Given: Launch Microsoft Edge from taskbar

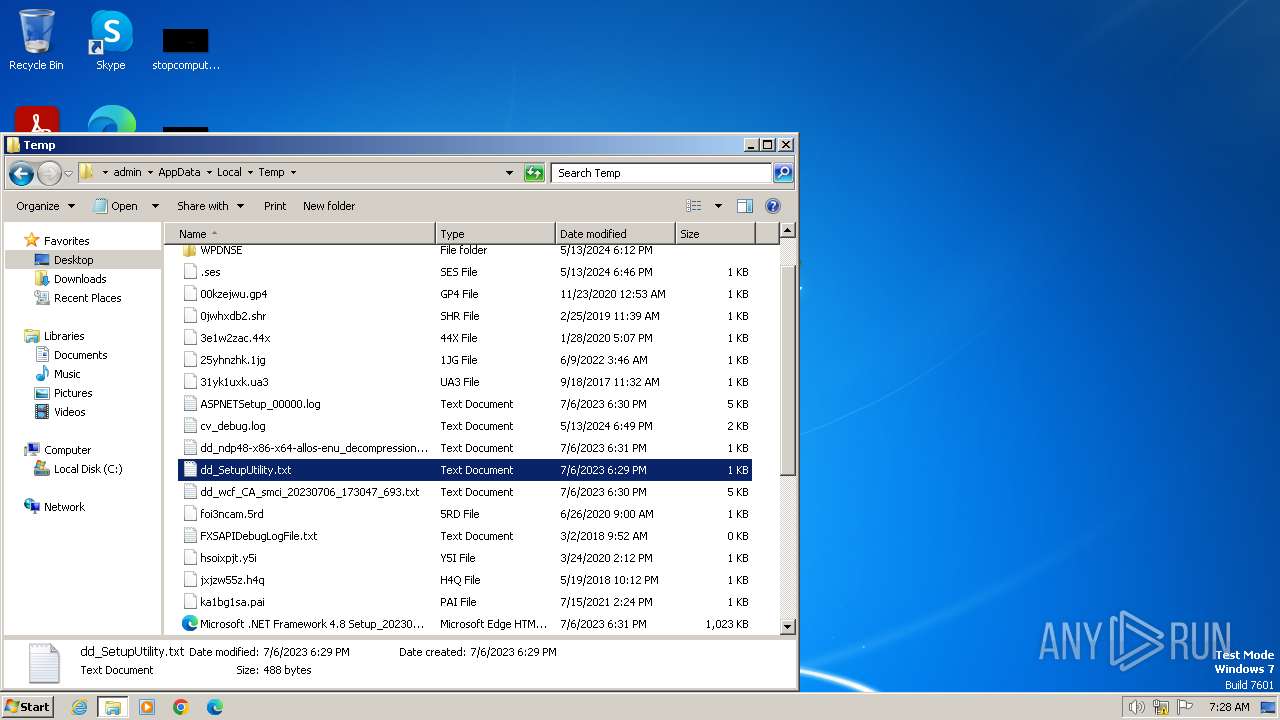Looking at the screenshot, I should 214,707.
